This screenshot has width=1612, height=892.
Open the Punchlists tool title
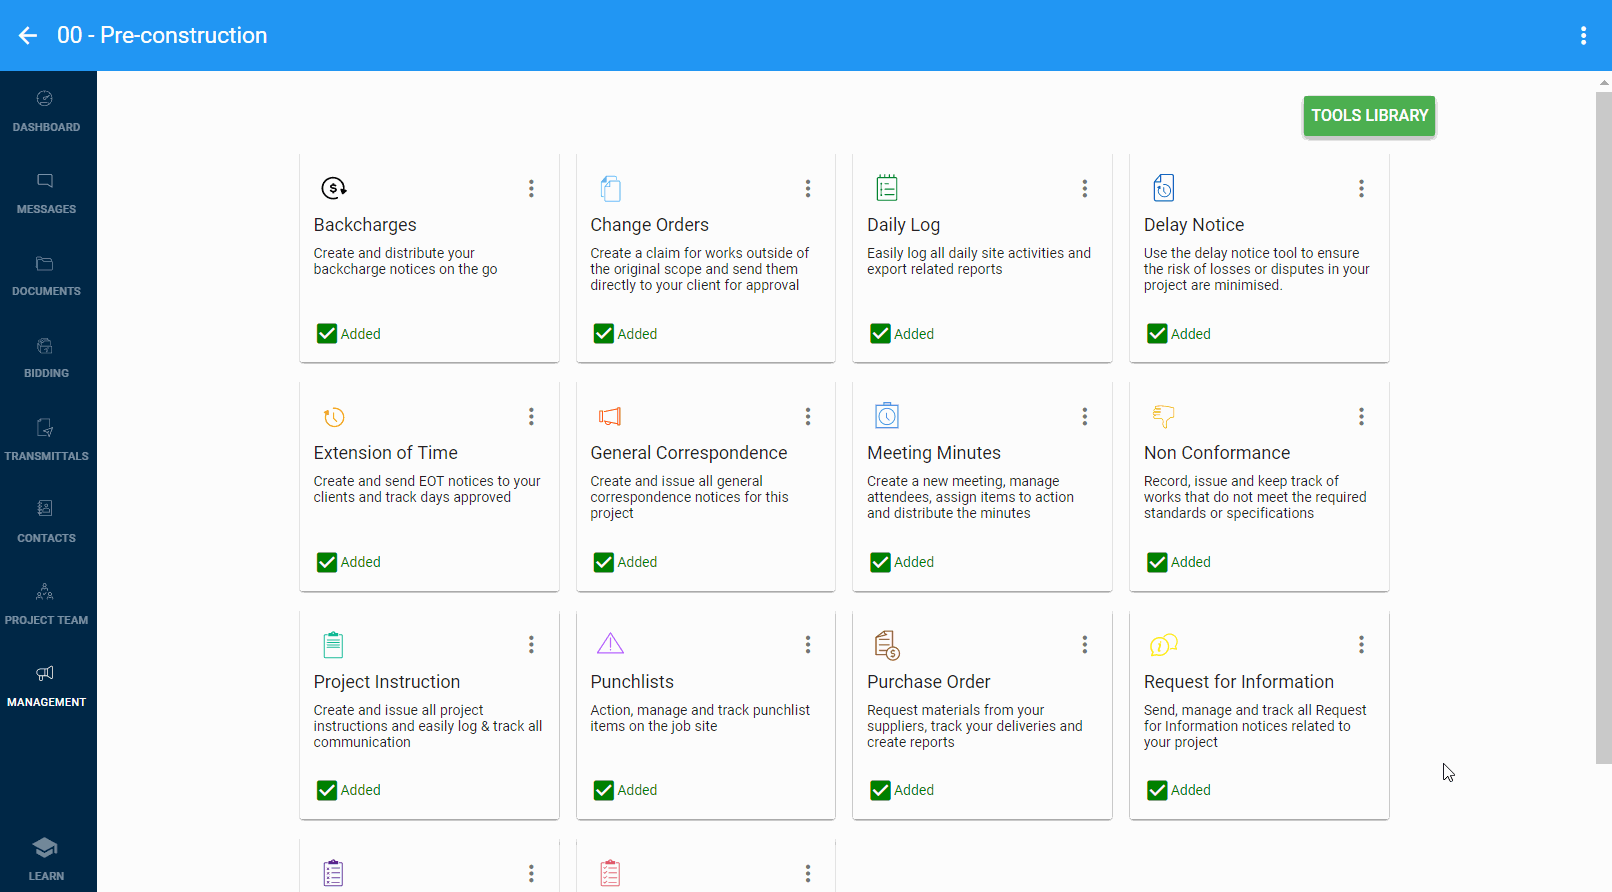632,682
